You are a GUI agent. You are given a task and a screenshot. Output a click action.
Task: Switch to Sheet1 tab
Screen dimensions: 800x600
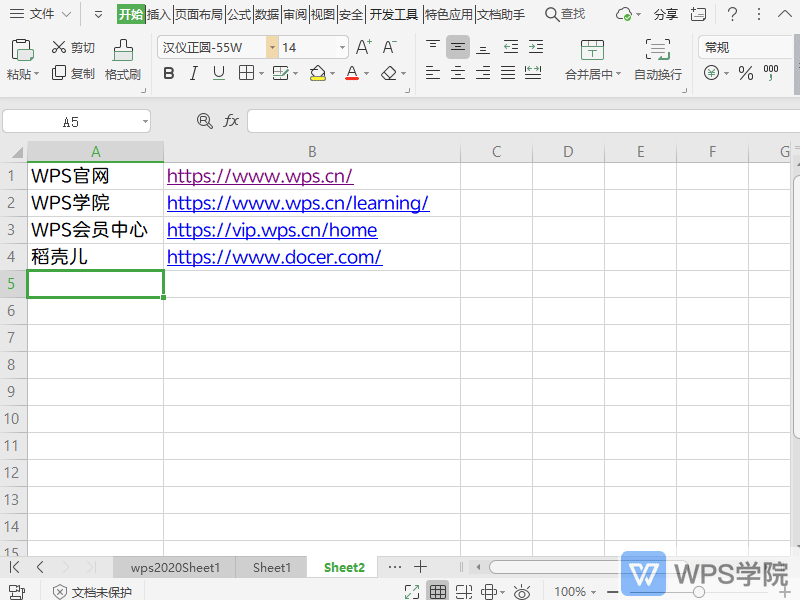coord(271,567)
